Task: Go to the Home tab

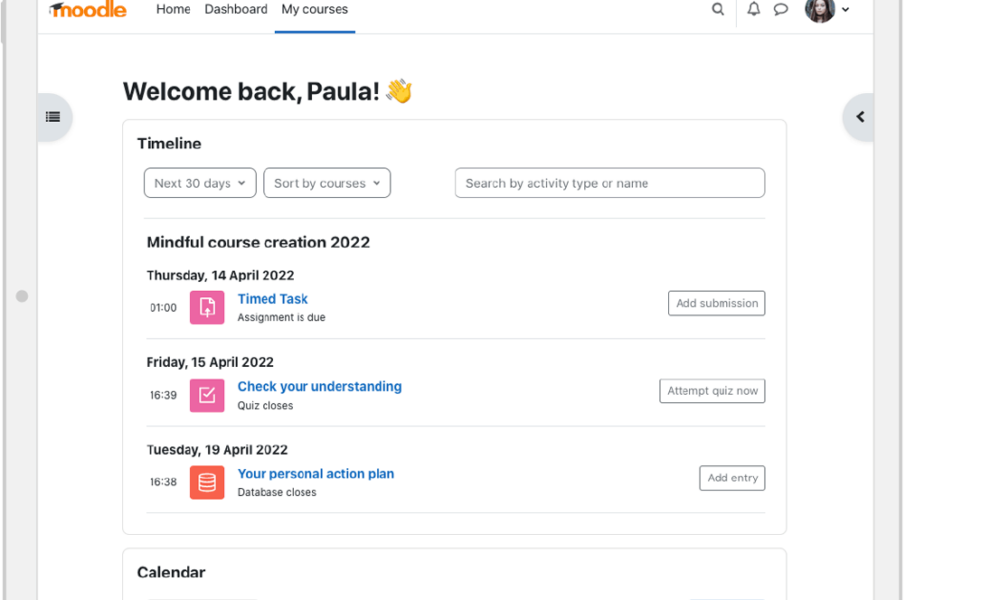Action: coord(173,9)
